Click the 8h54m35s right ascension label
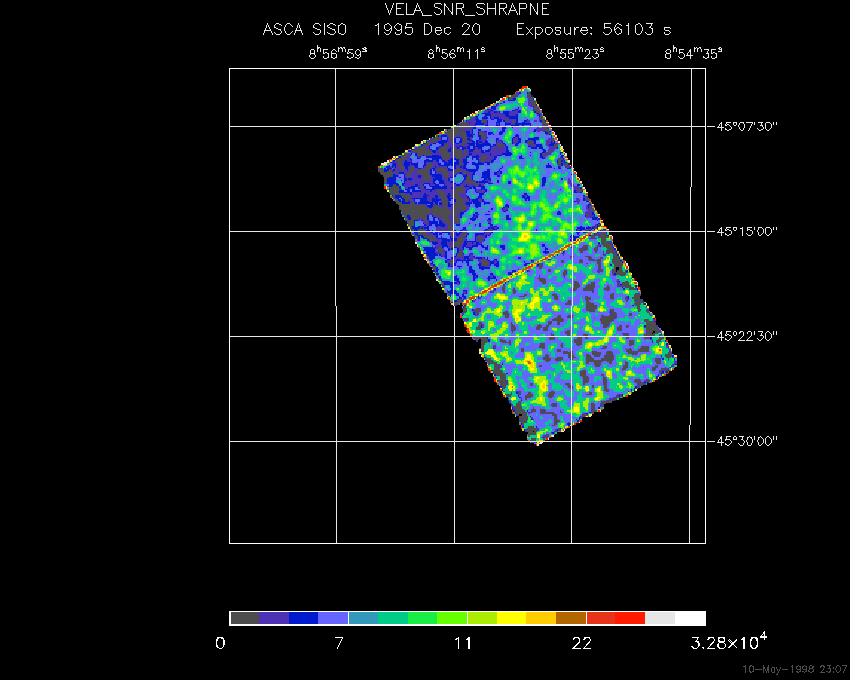 (x=693, y=54)
